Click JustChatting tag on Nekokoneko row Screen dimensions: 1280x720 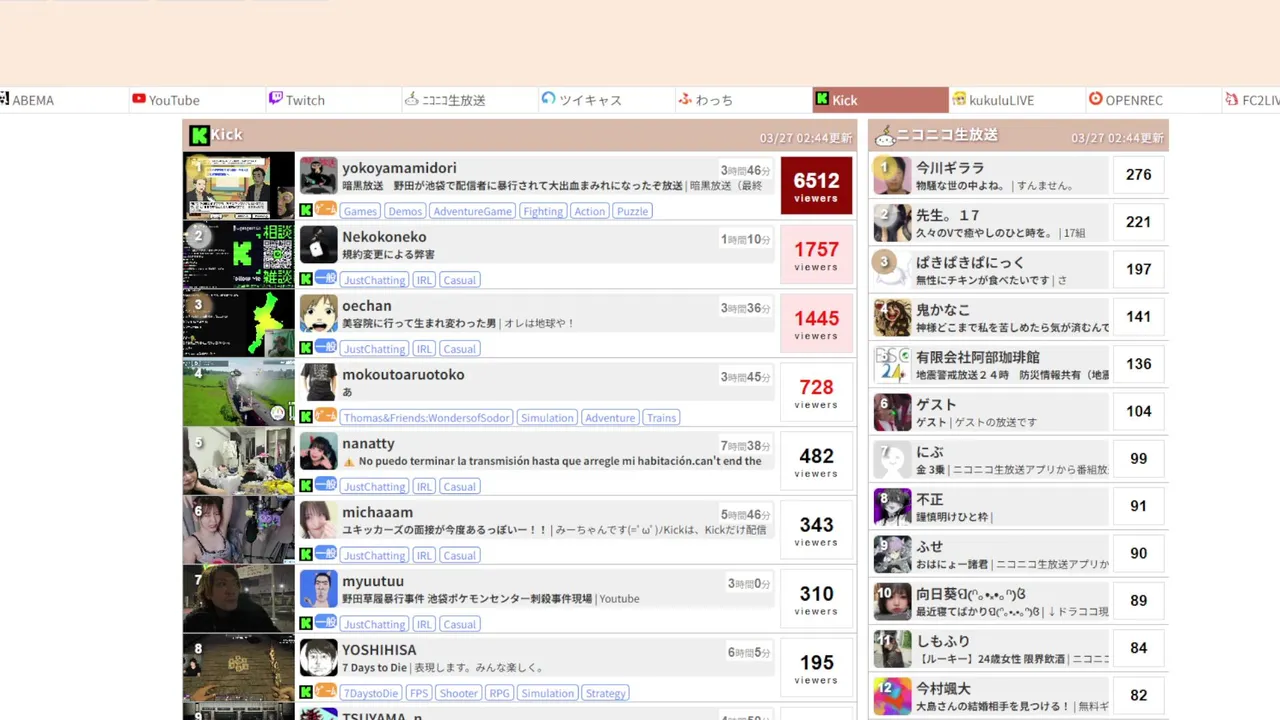coord(375,280)
